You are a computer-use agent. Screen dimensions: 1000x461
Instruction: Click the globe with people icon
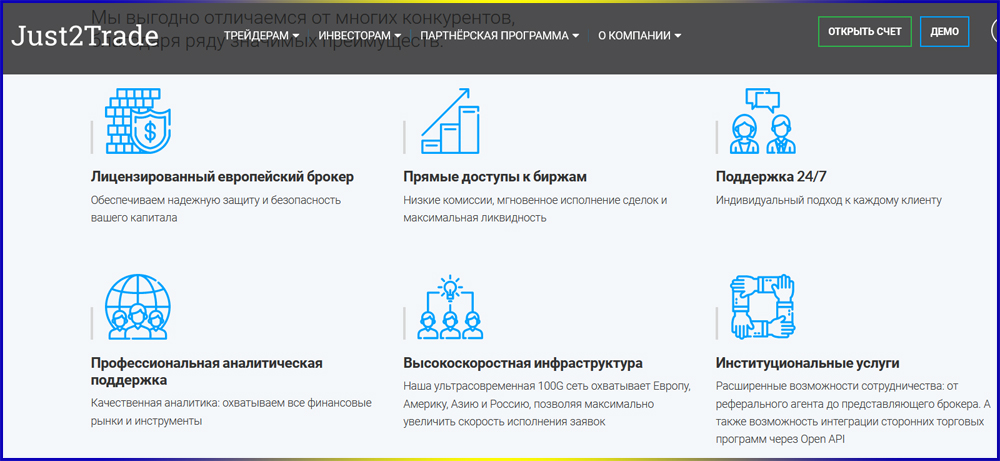click(138, 307)
